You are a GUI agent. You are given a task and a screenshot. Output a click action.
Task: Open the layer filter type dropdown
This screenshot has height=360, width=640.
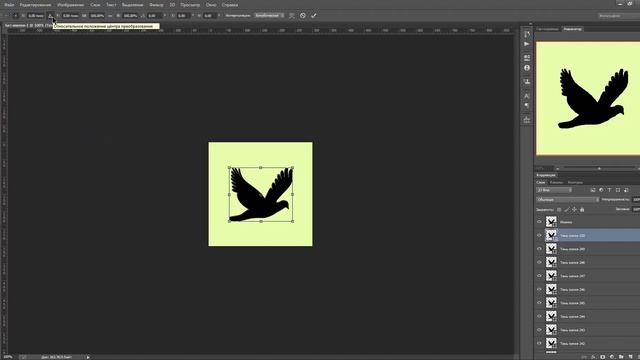tap(554, 190)
